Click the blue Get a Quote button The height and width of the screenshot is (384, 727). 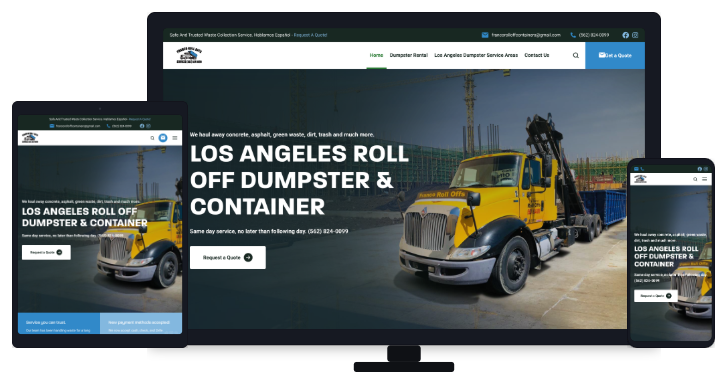click(615, 55)
